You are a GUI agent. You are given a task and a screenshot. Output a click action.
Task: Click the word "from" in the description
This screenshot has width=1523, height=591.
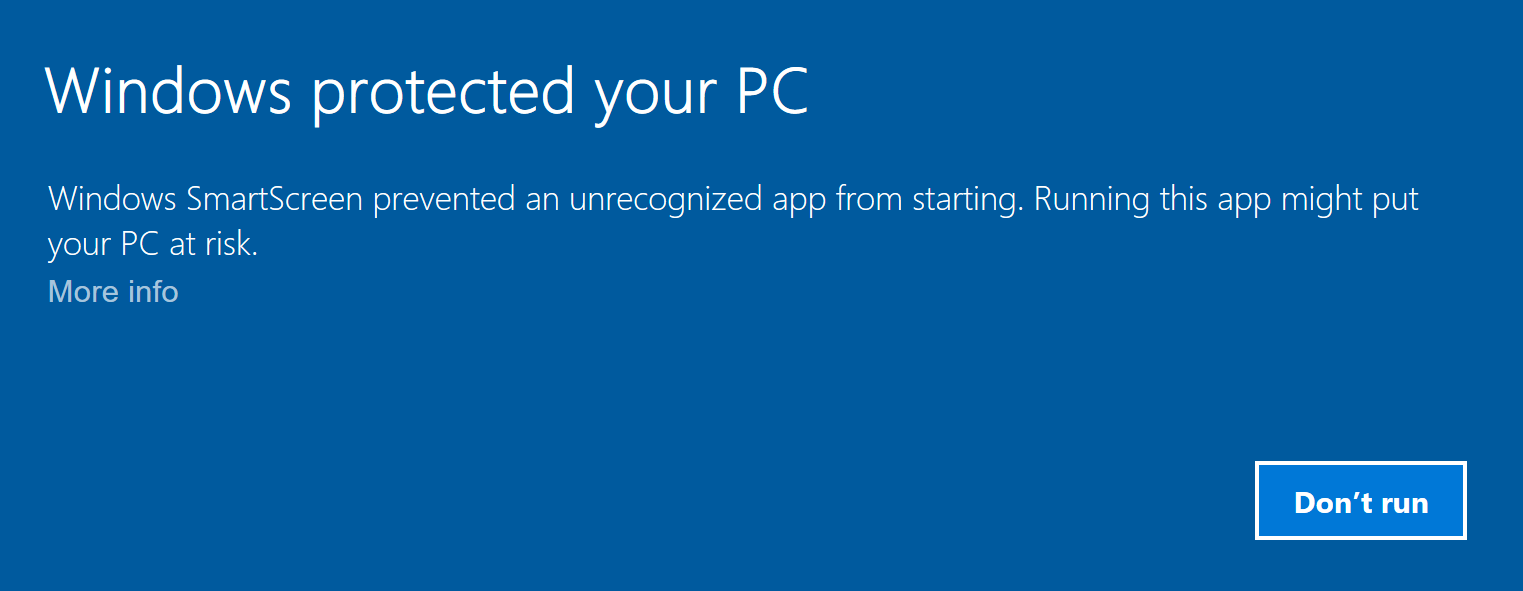point(868,200)
